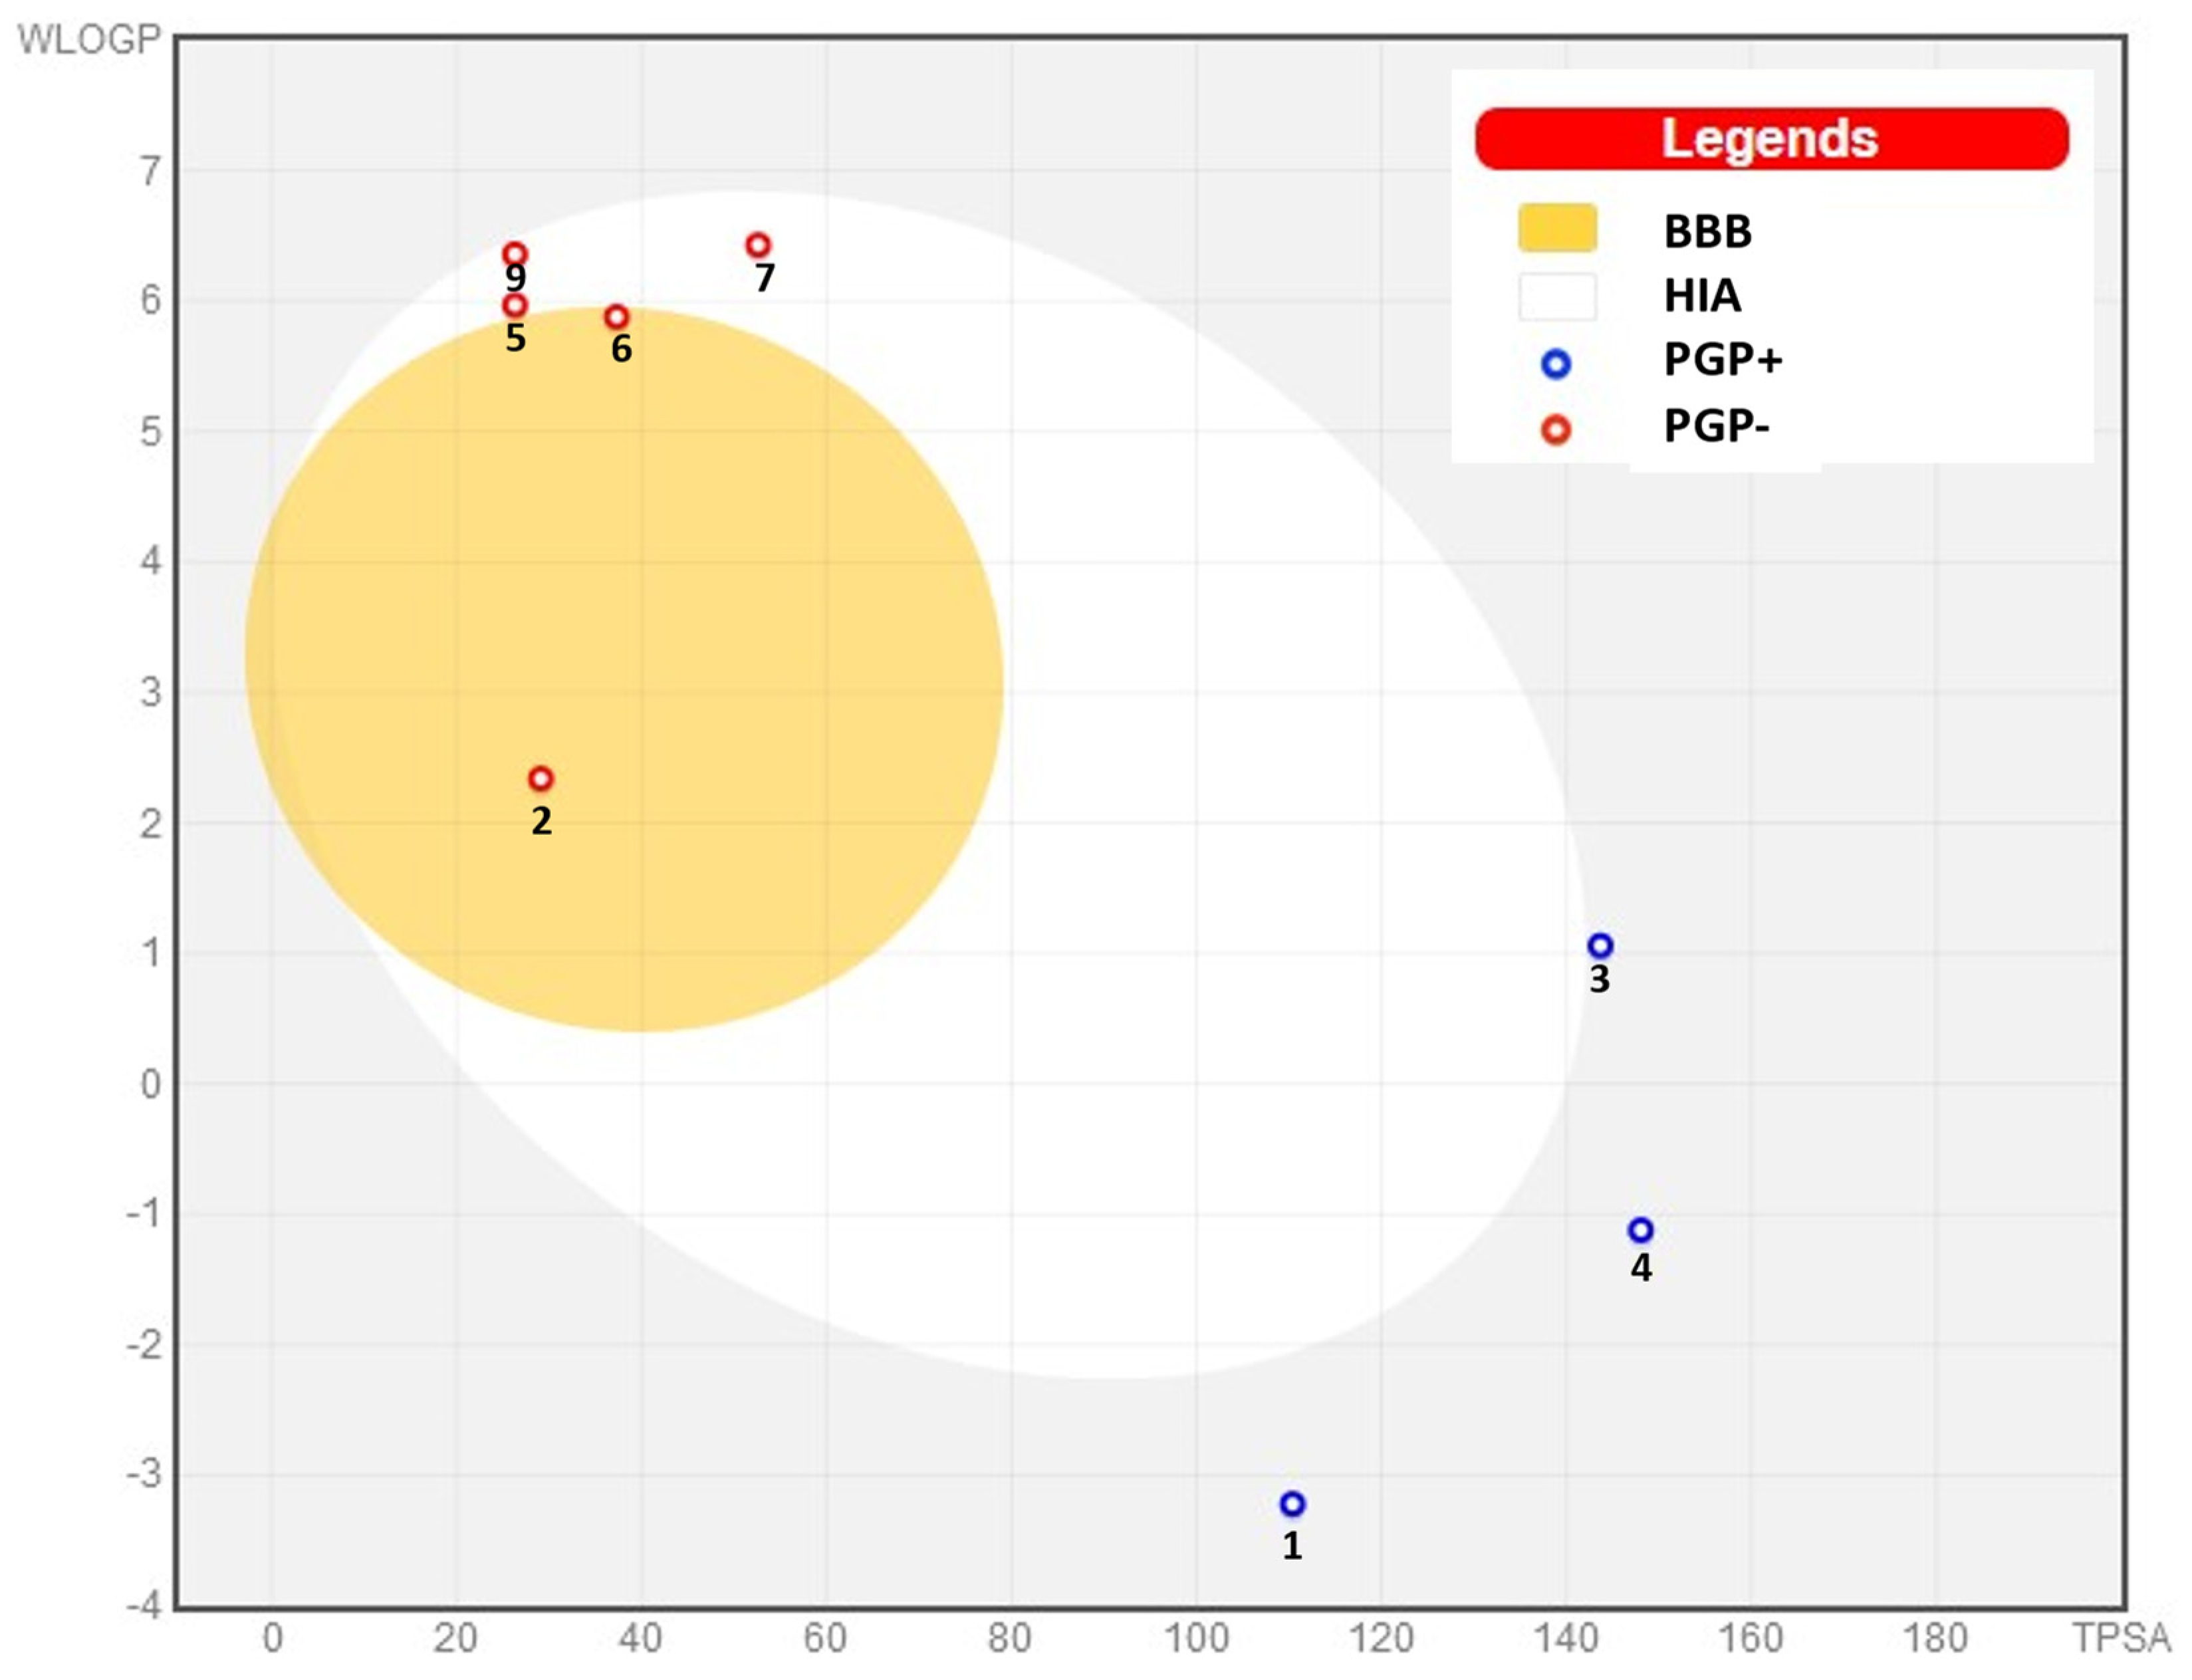Click the blue data point labeled 1
Screen dimensions: 2192x1680
point(1292,1504)
